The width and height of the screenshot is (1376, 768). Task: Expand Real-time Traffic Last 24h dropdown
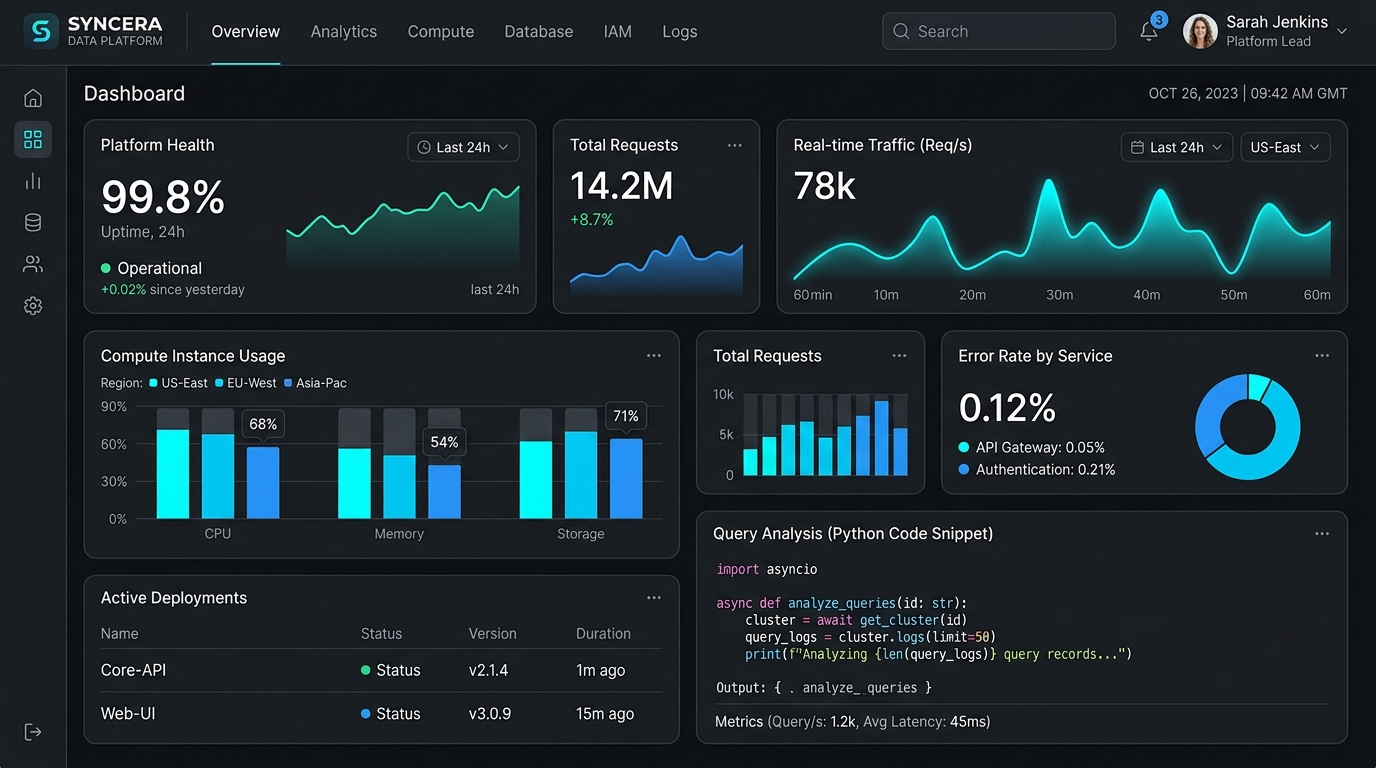(1176, 147)
